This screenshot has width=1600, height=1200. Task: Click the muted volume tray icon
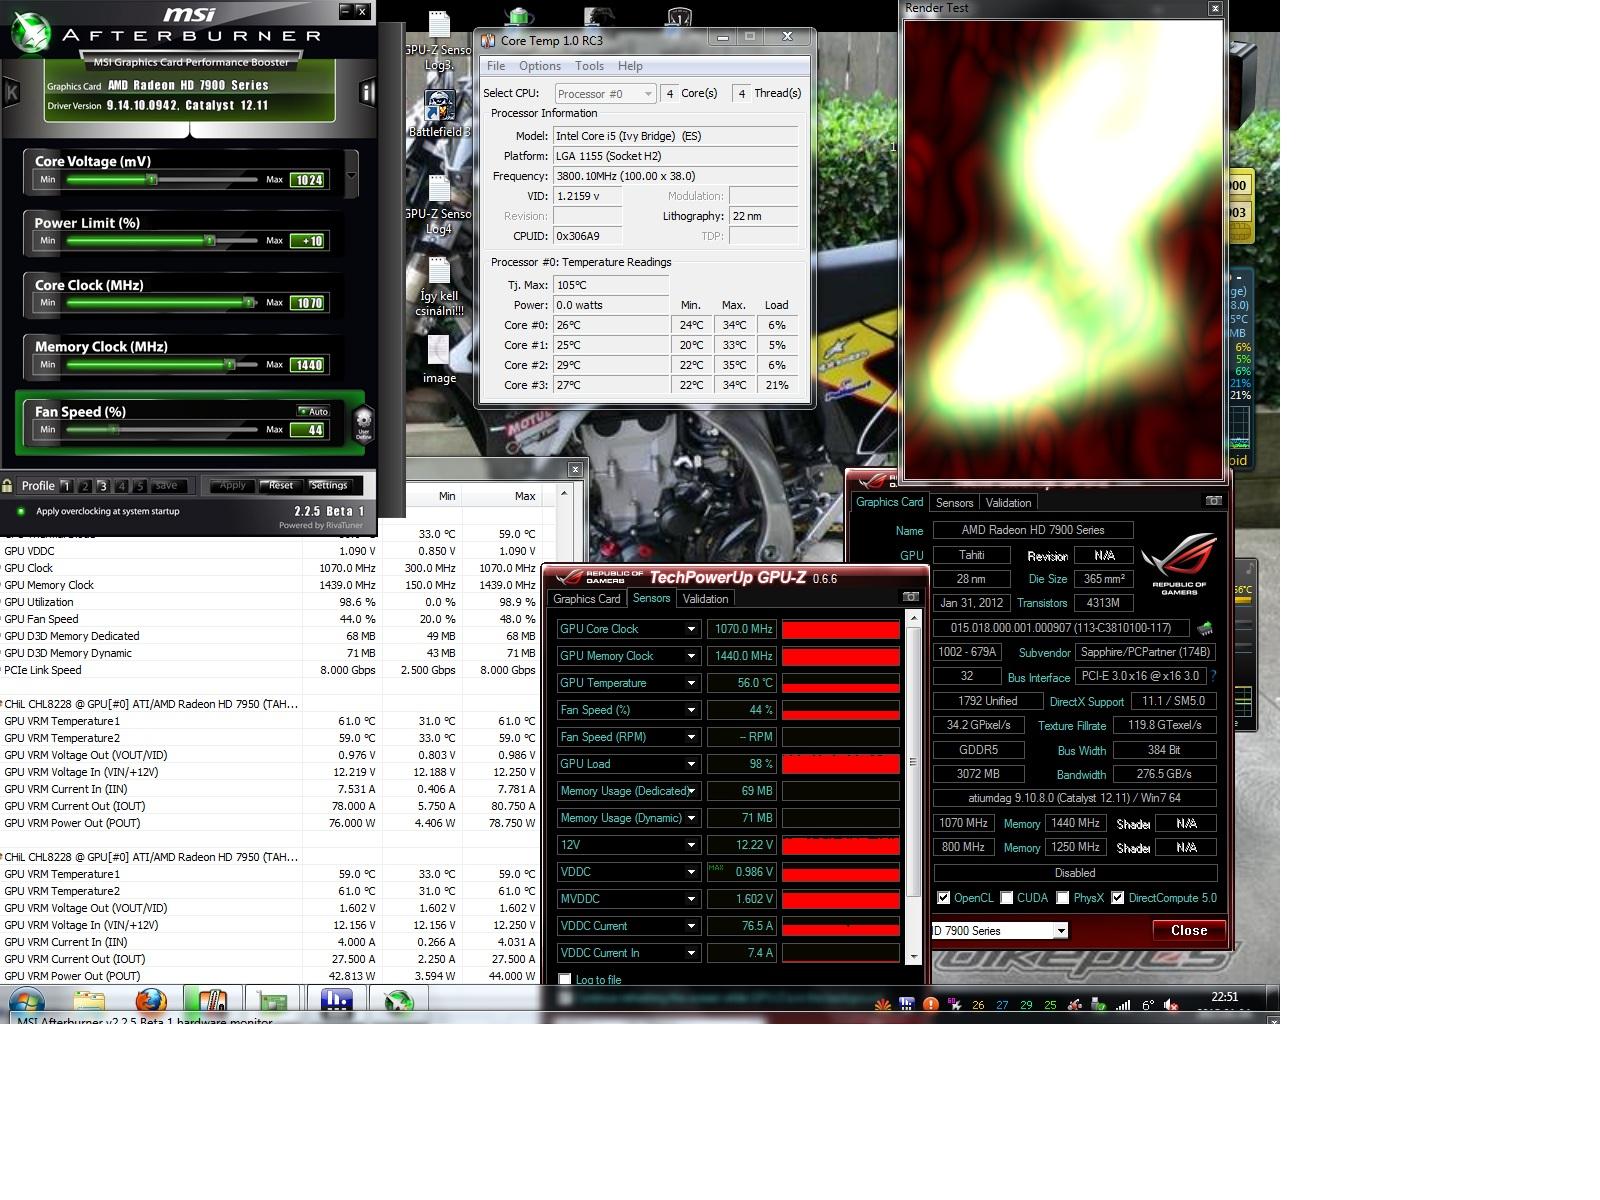pos(1171,1005)
